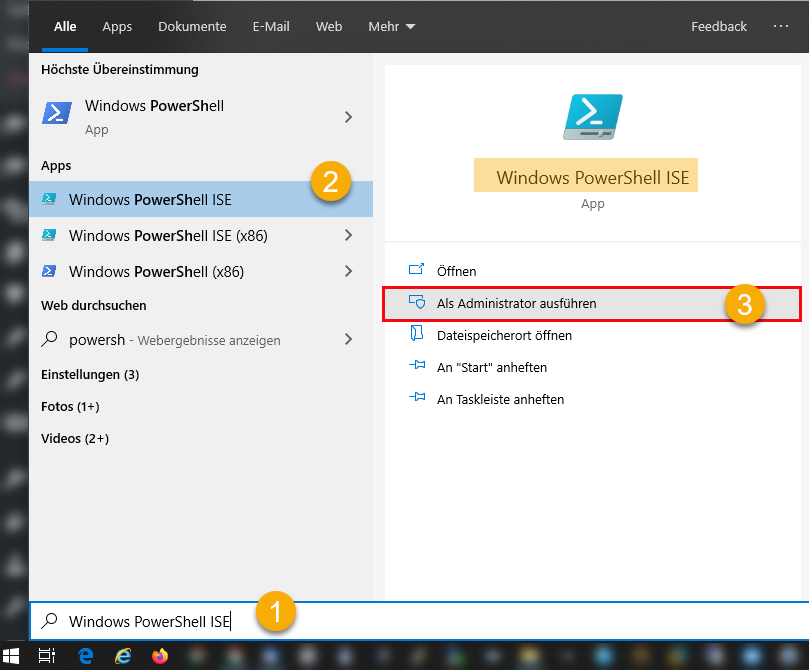Switch to the Apps tab
This screenshot has height=670, width=809.
(x=117, y=26)
